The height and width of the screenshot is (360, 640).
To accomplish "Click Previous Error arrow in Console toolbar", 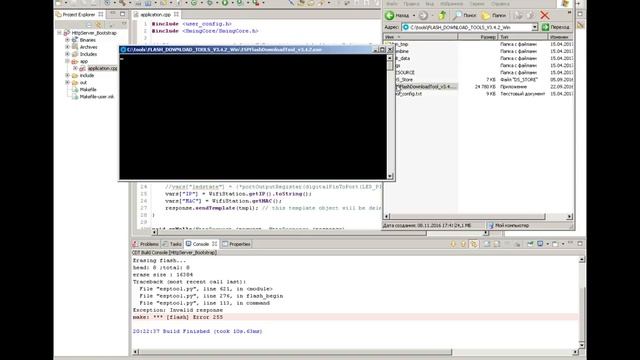I will (463, 244).
